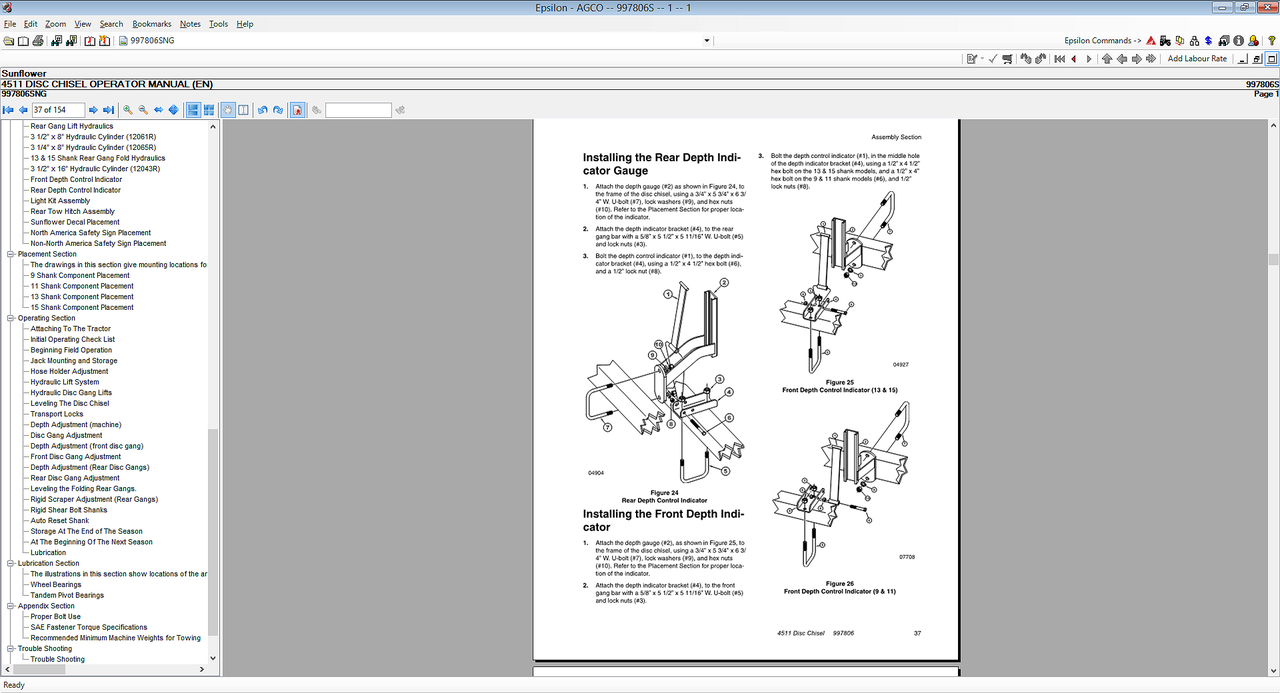Viewport: 1280px width, 693px height.
Task: Open 9 Shank Component Placement bookmark
Action: (80, 275)
